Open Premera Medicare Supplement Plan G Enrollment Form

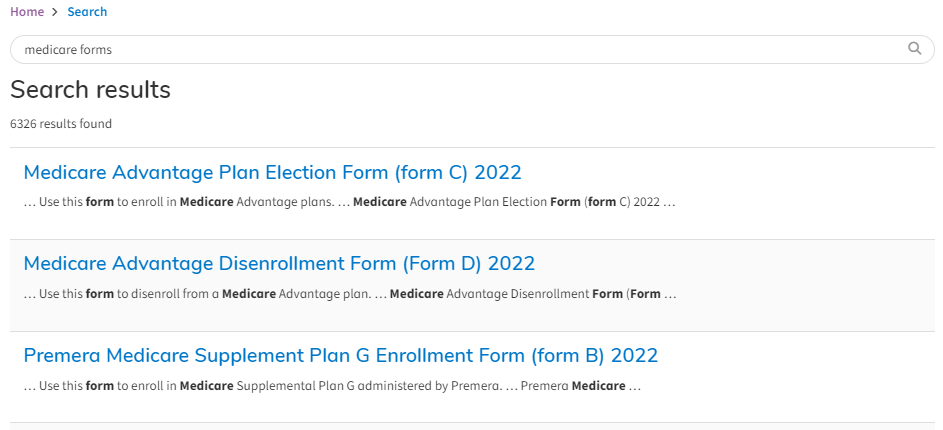(x=340, y=355)
